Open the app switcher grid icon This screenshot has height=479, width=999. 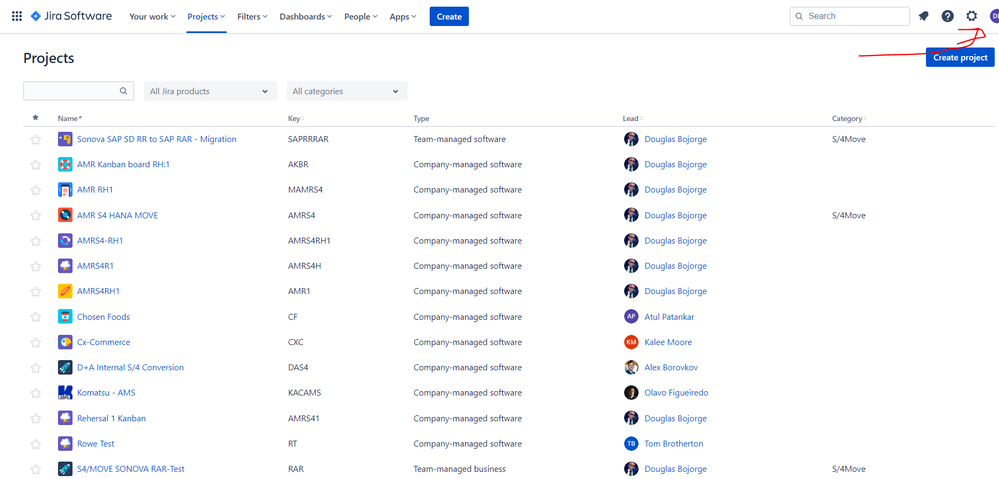(17, 17)
